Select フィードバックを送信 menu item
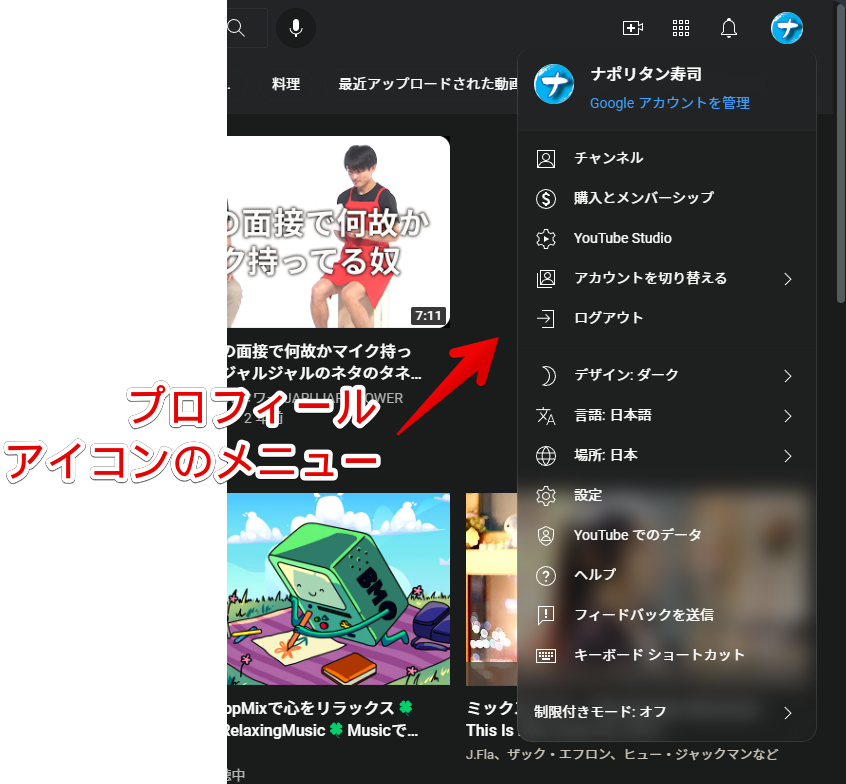 tap(666, 615)
